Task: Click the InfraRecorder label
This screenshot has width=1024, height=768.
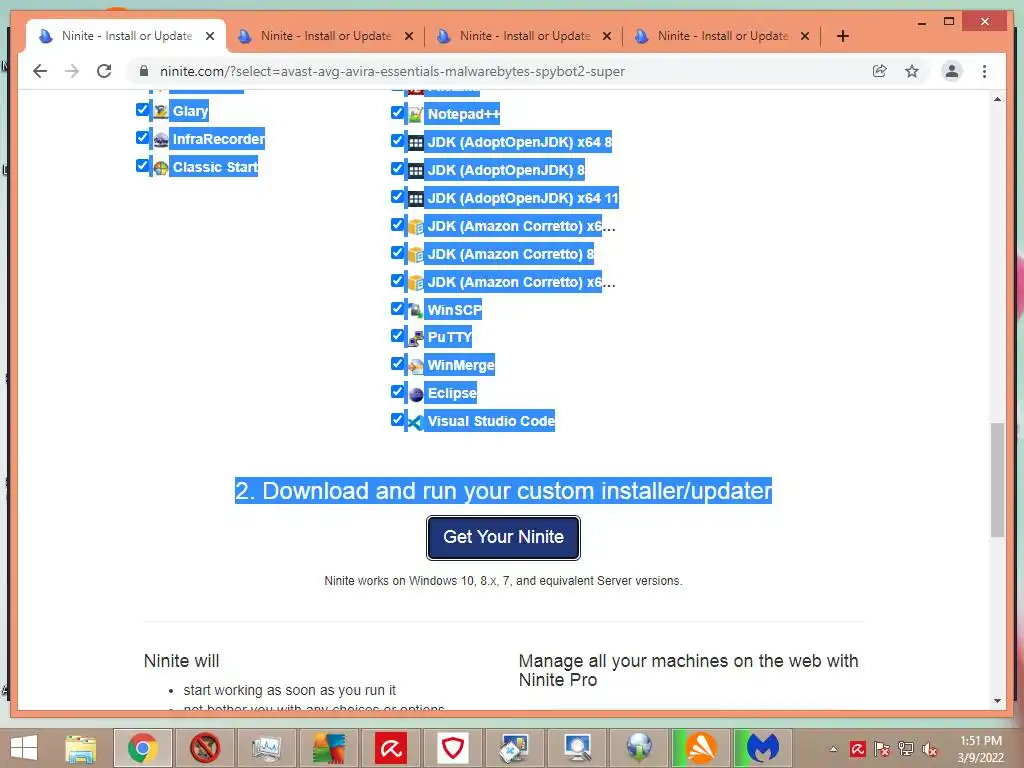Action: pyautogui.click(x=218, y=139)
